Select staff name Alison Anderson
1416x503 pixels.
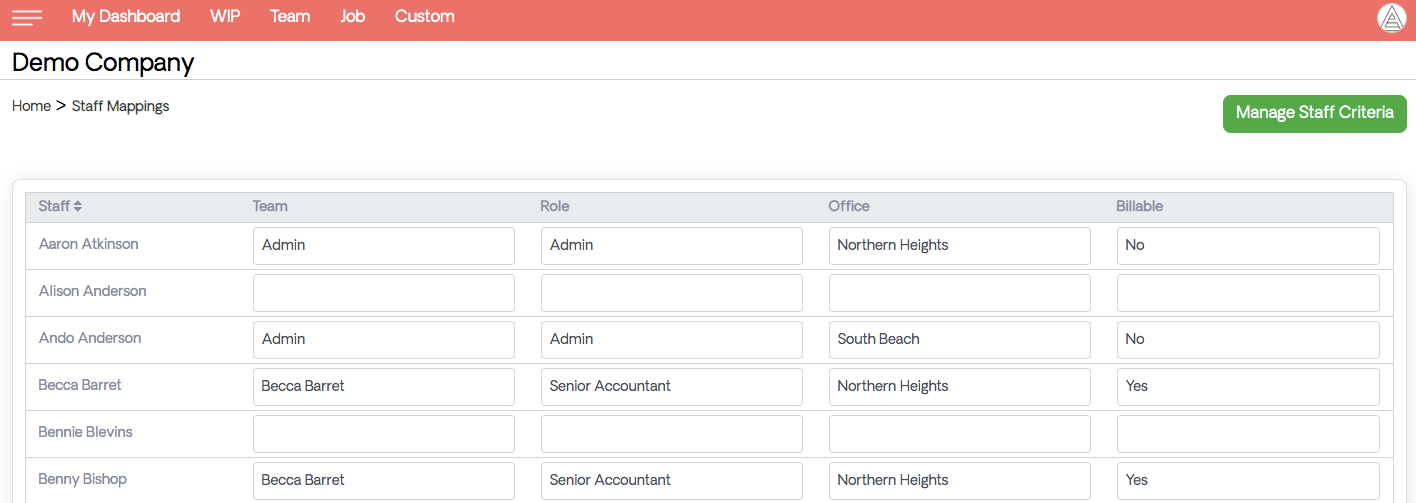point(93,291)
